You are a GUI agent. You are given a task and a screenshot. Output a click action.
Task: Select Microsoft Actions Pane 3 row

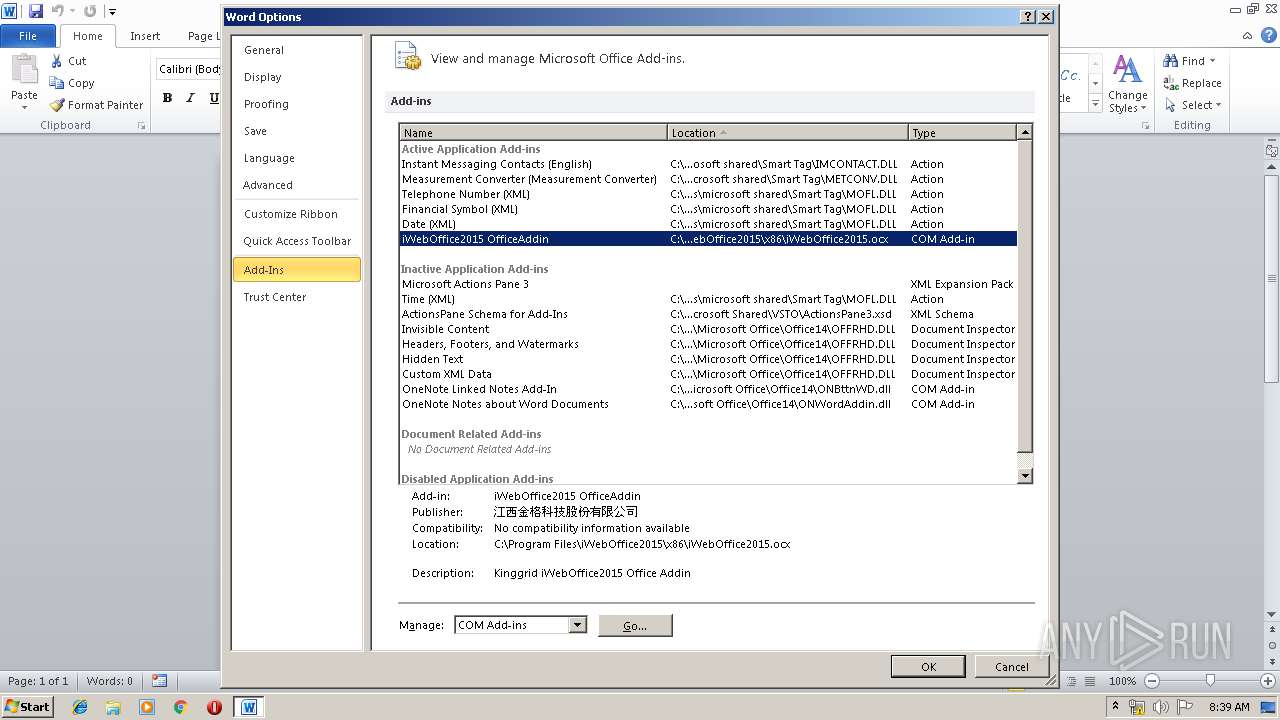[708, 284]
